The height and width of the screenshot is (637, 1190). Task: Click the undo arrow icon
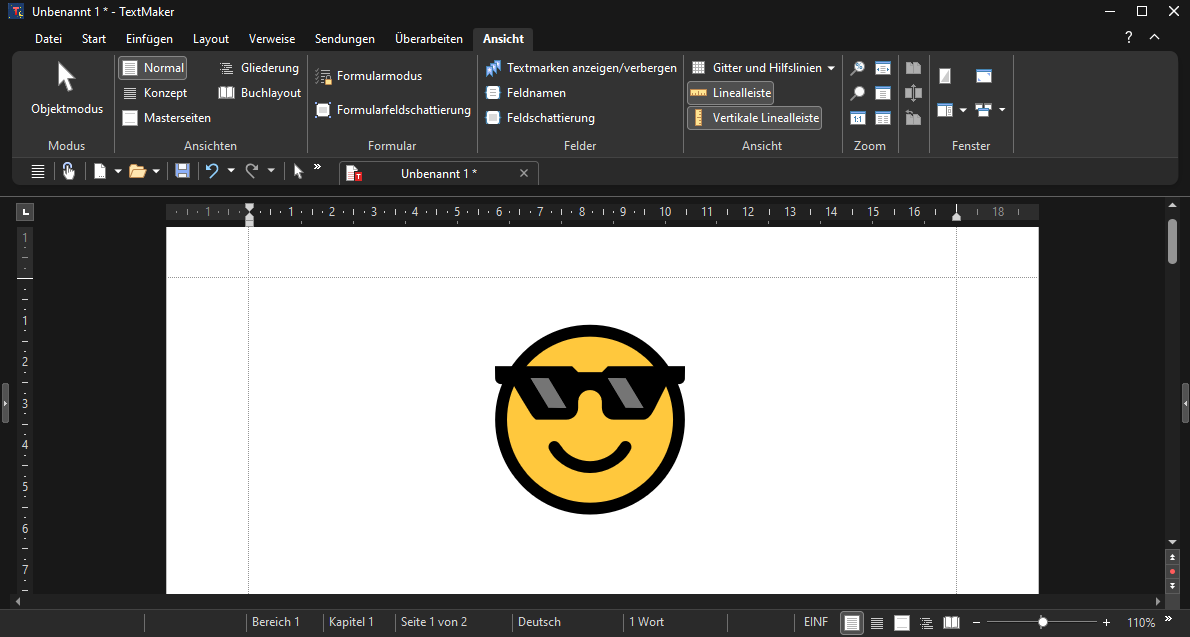tap(211, 172)
